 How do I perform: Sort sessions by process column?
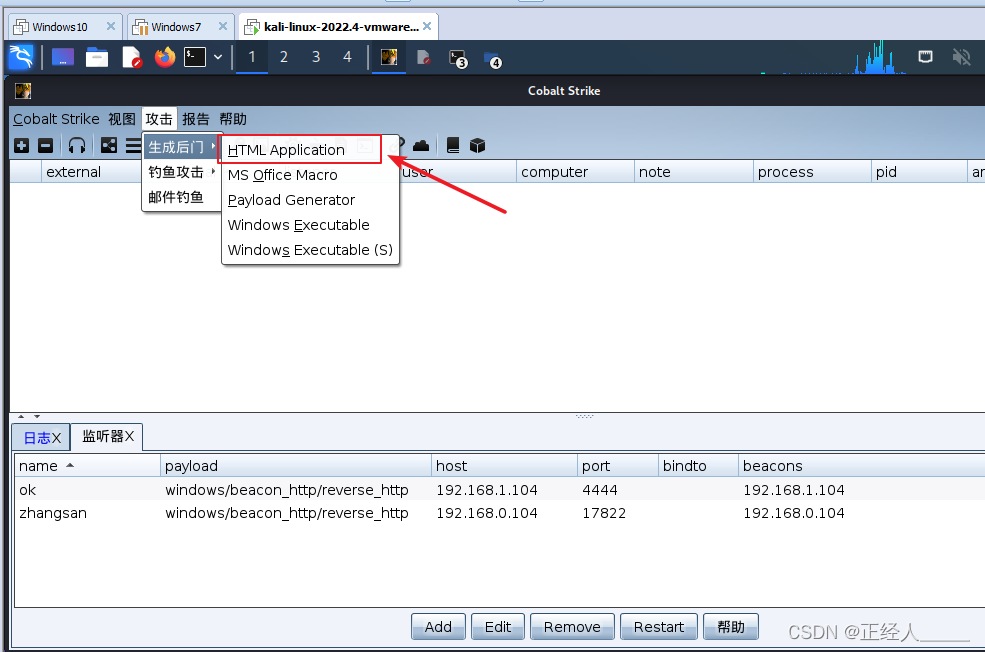pyautogui.click(x=812, y=172)
